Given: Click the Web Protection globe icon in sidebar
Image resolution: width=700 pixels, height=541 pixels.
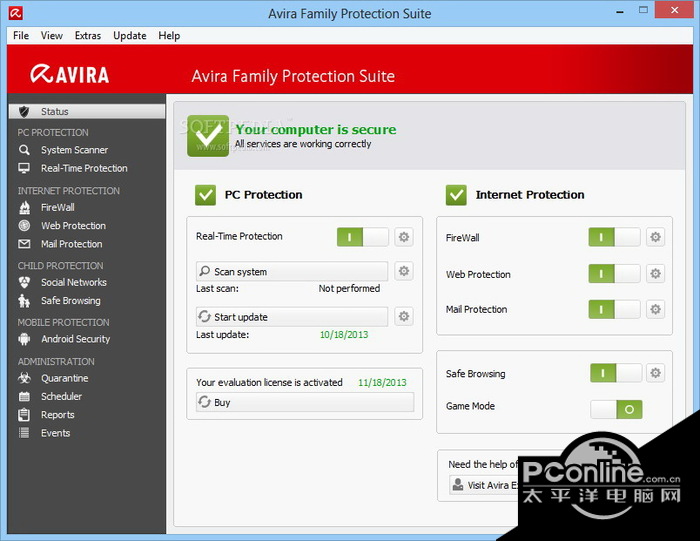Looking at the screenshot, I should click(x=24, y=226).
